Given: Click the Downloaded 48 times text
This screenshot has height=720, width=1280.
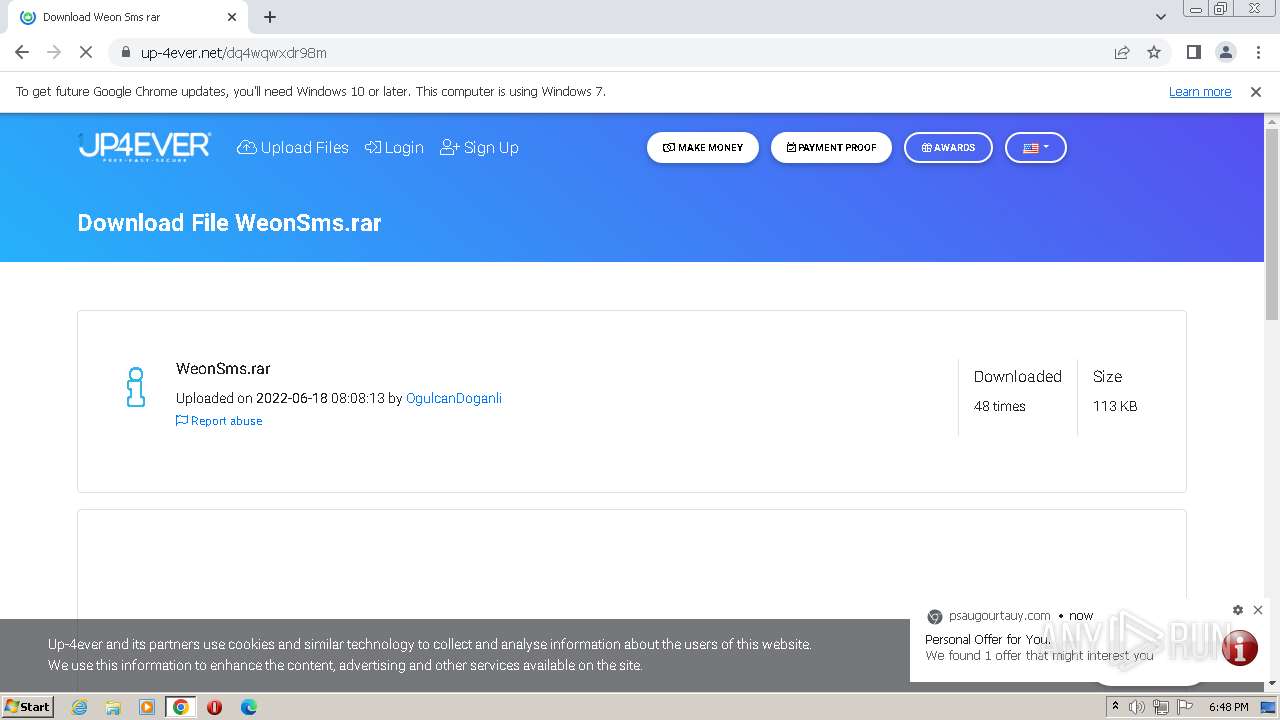Looking at the screenshot, I should click(x=1017, y=391).
